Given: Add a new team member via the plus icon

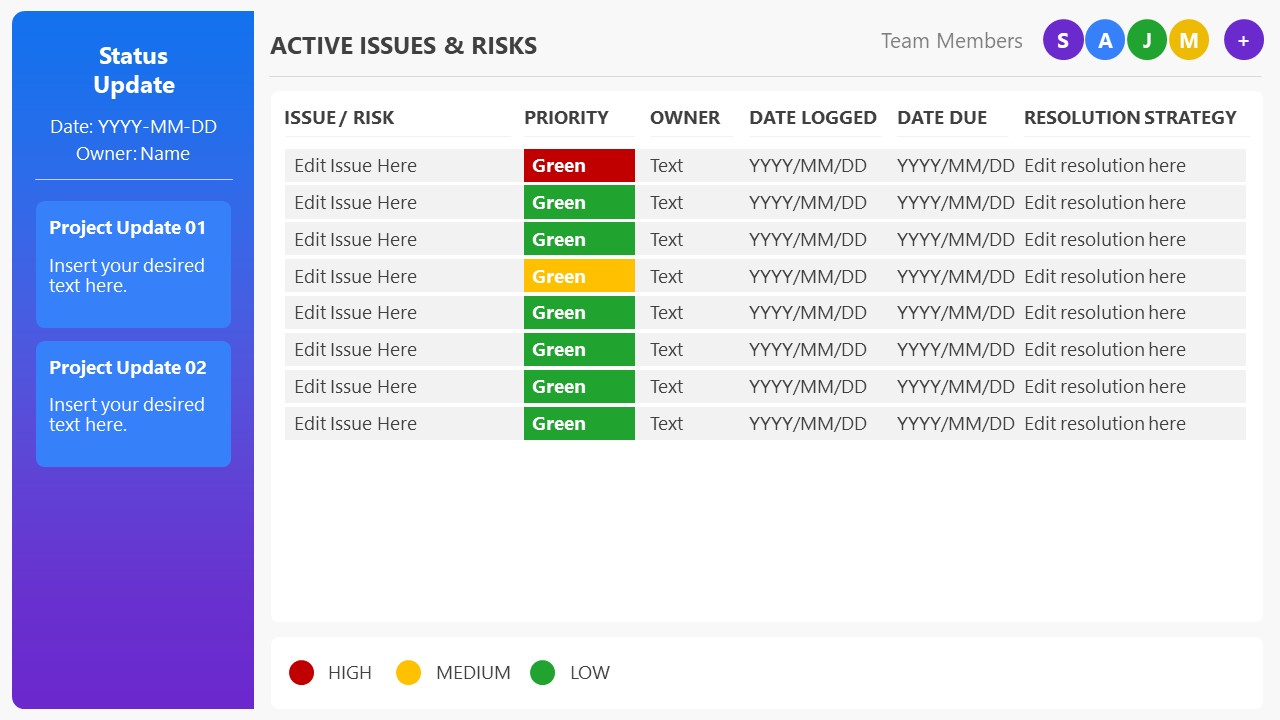Looking at the screenshot, I should (1243, 40).
